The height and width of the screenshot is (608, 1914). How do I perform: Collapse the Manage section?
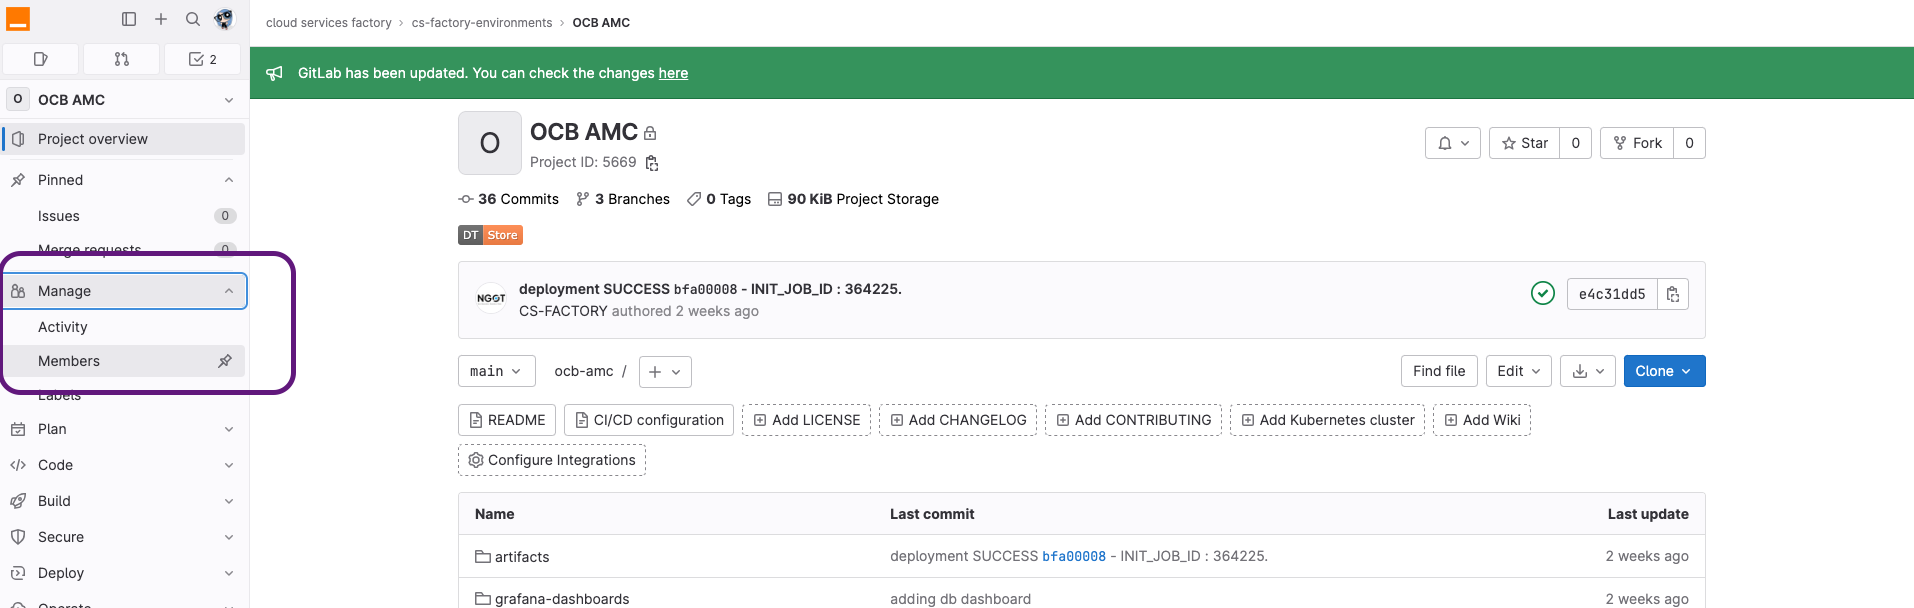(124, 291)
